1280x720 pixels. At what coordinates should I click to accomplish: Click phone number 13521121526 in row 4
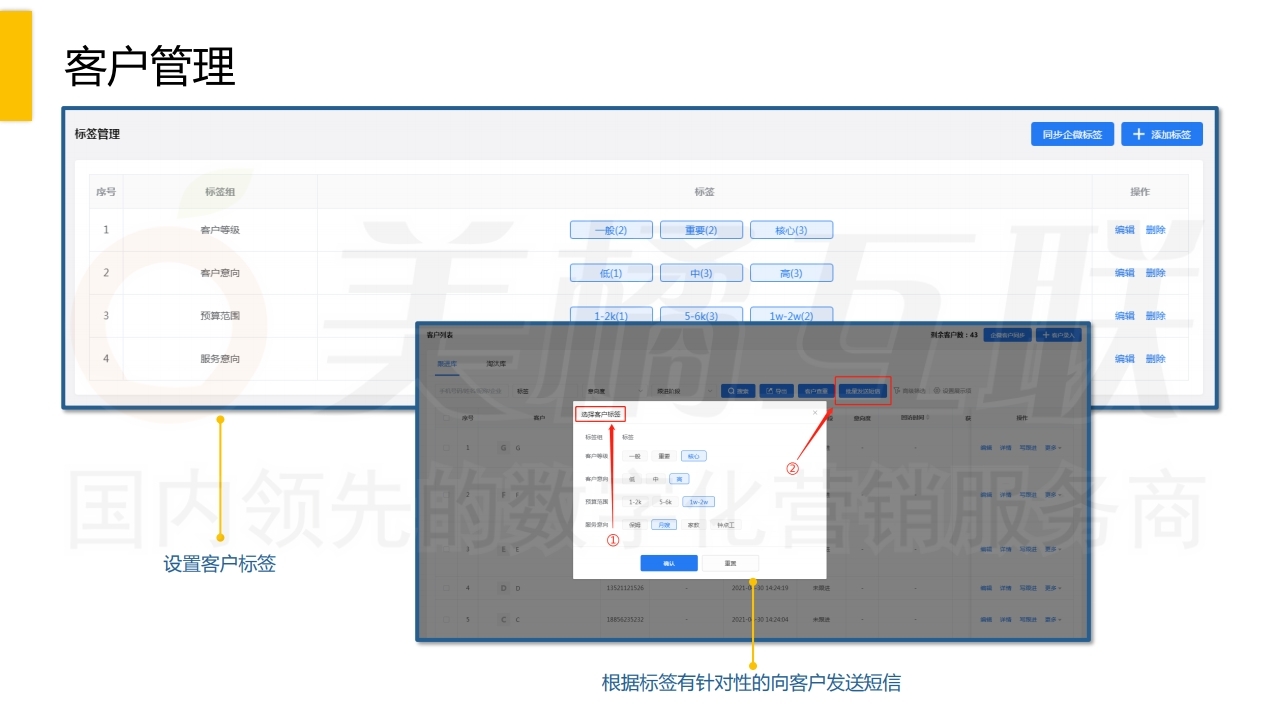coord(625,588)
